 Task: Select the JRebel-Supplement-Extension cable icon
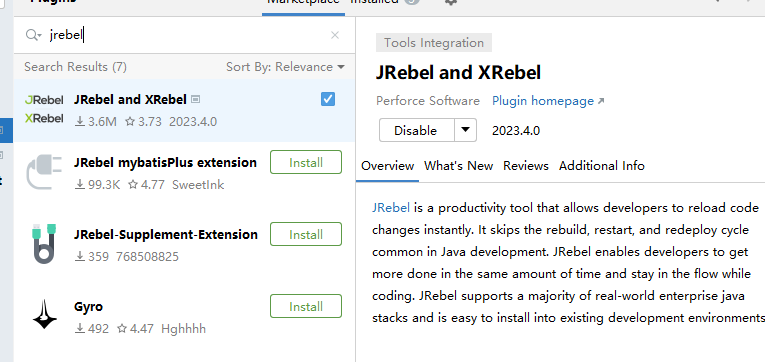click(x=44, y=243)
